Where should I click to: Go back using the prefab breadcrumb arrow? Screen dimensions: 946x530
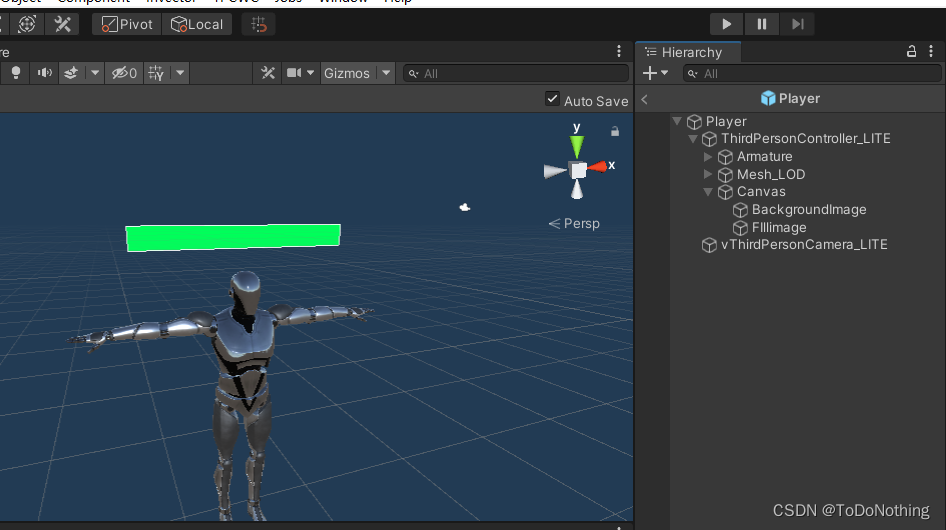pyautogui.click(x=644, y=99)
